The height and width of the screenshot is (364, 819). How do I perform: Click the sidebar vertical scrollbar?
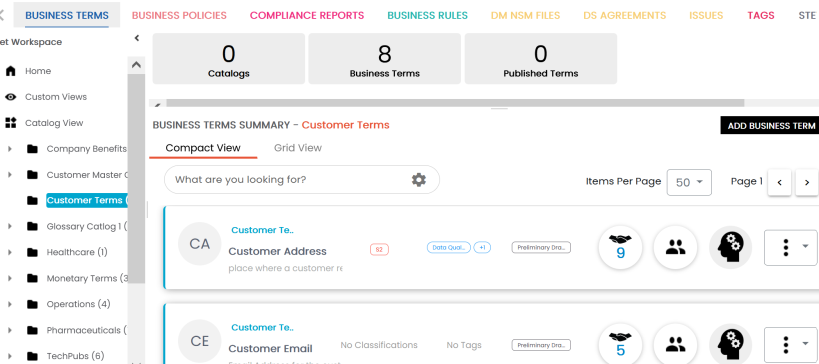click(x=136, y=178)
